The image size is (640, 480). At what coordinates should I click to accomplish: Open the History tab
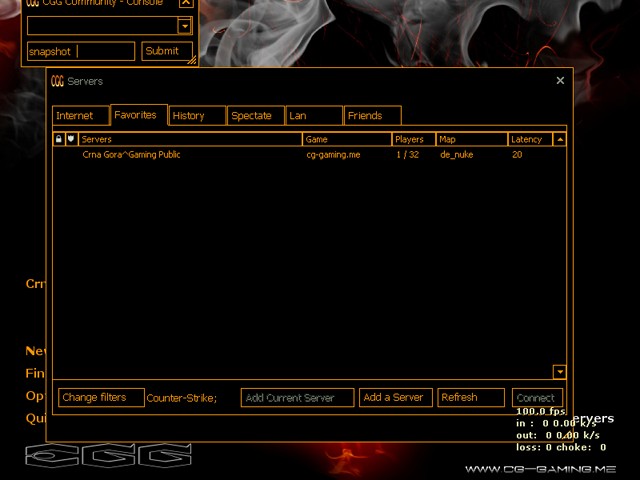(x=197, y=116)
